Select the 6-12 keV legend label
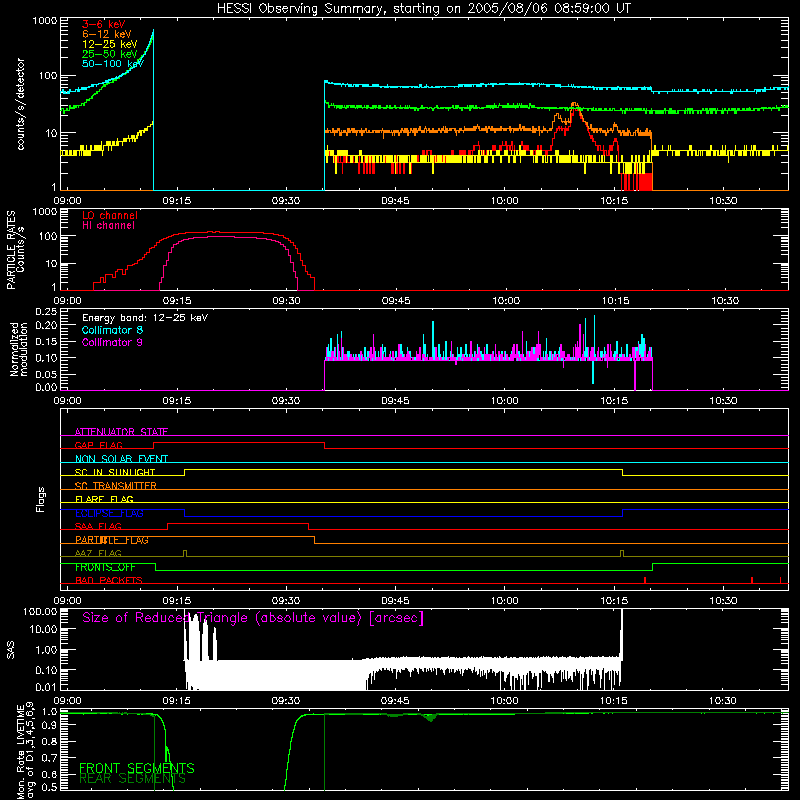The width and height of the screenshot is (800, 800). point(106,34)
